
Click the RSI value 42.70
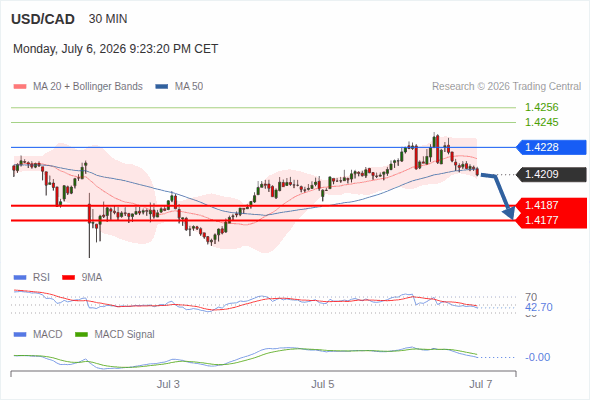(x=539, y=307)
